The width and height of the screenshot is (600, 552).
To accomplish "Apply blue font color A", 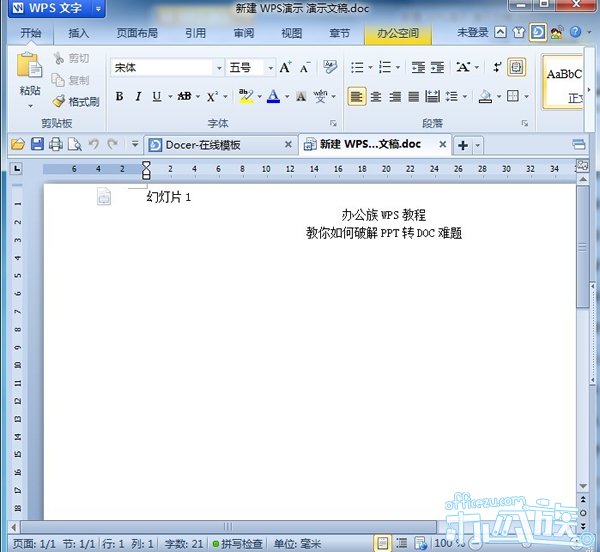I will coord(273,96).
